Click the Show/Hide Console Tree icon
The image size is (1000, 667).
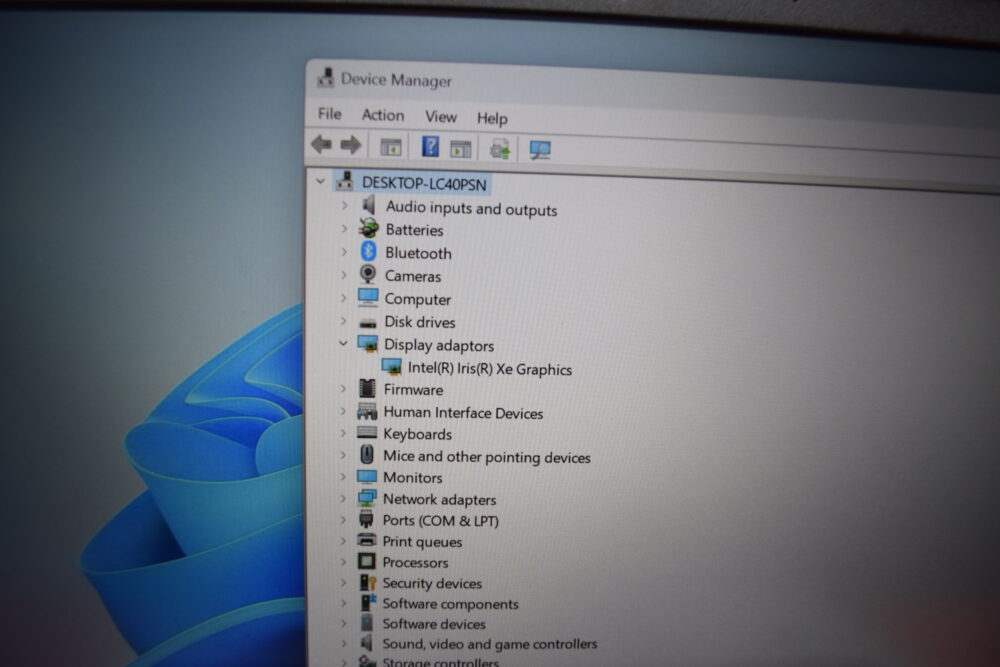(x=391, y=147)
